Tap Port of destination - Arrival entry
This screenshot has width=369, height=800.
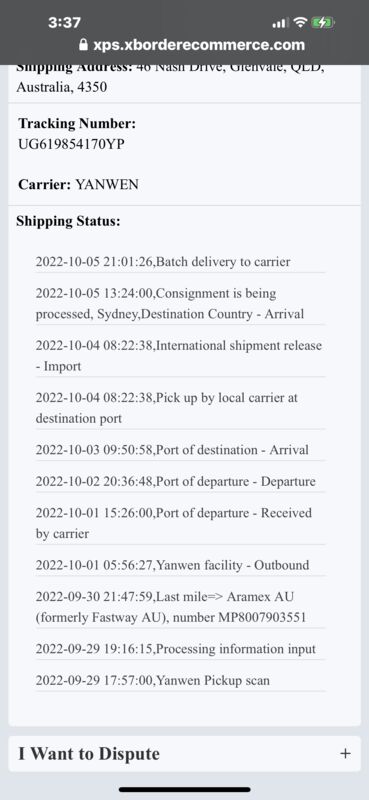coord(180,450)
